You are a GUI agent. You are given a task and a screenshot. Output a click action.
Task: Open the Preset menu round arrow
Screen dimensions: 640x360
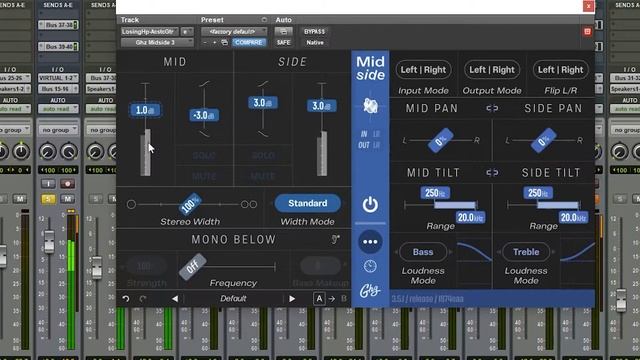pyautogui.click(x=264, y=20)
